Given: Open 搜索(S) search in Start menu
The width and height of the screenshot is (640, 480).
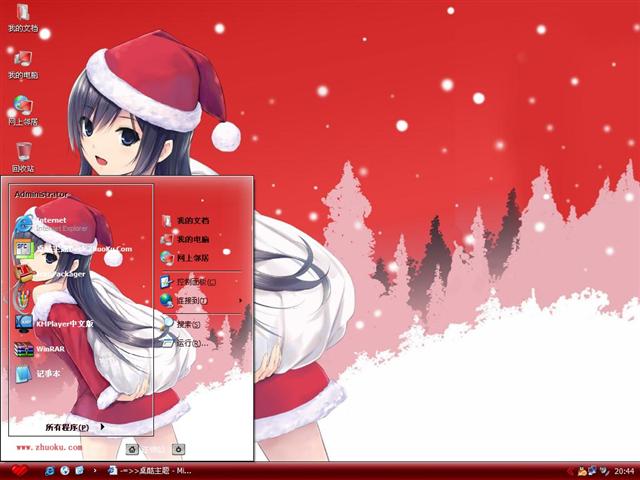Looking at the screenshot, I should (x=181, y=324).
